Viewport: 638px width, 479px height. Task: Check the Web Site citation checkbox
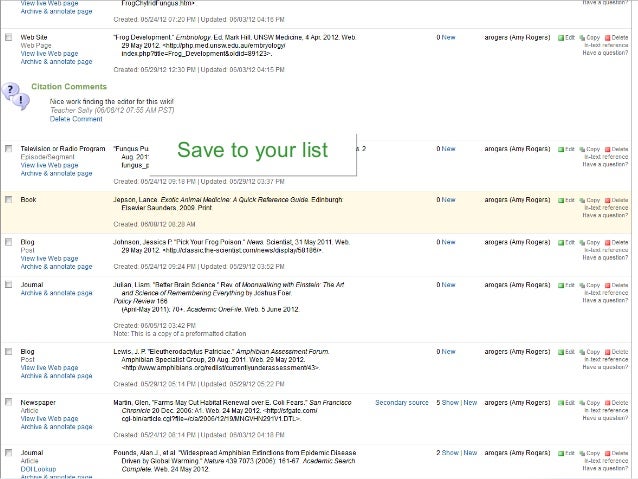[x=9, y=37]
